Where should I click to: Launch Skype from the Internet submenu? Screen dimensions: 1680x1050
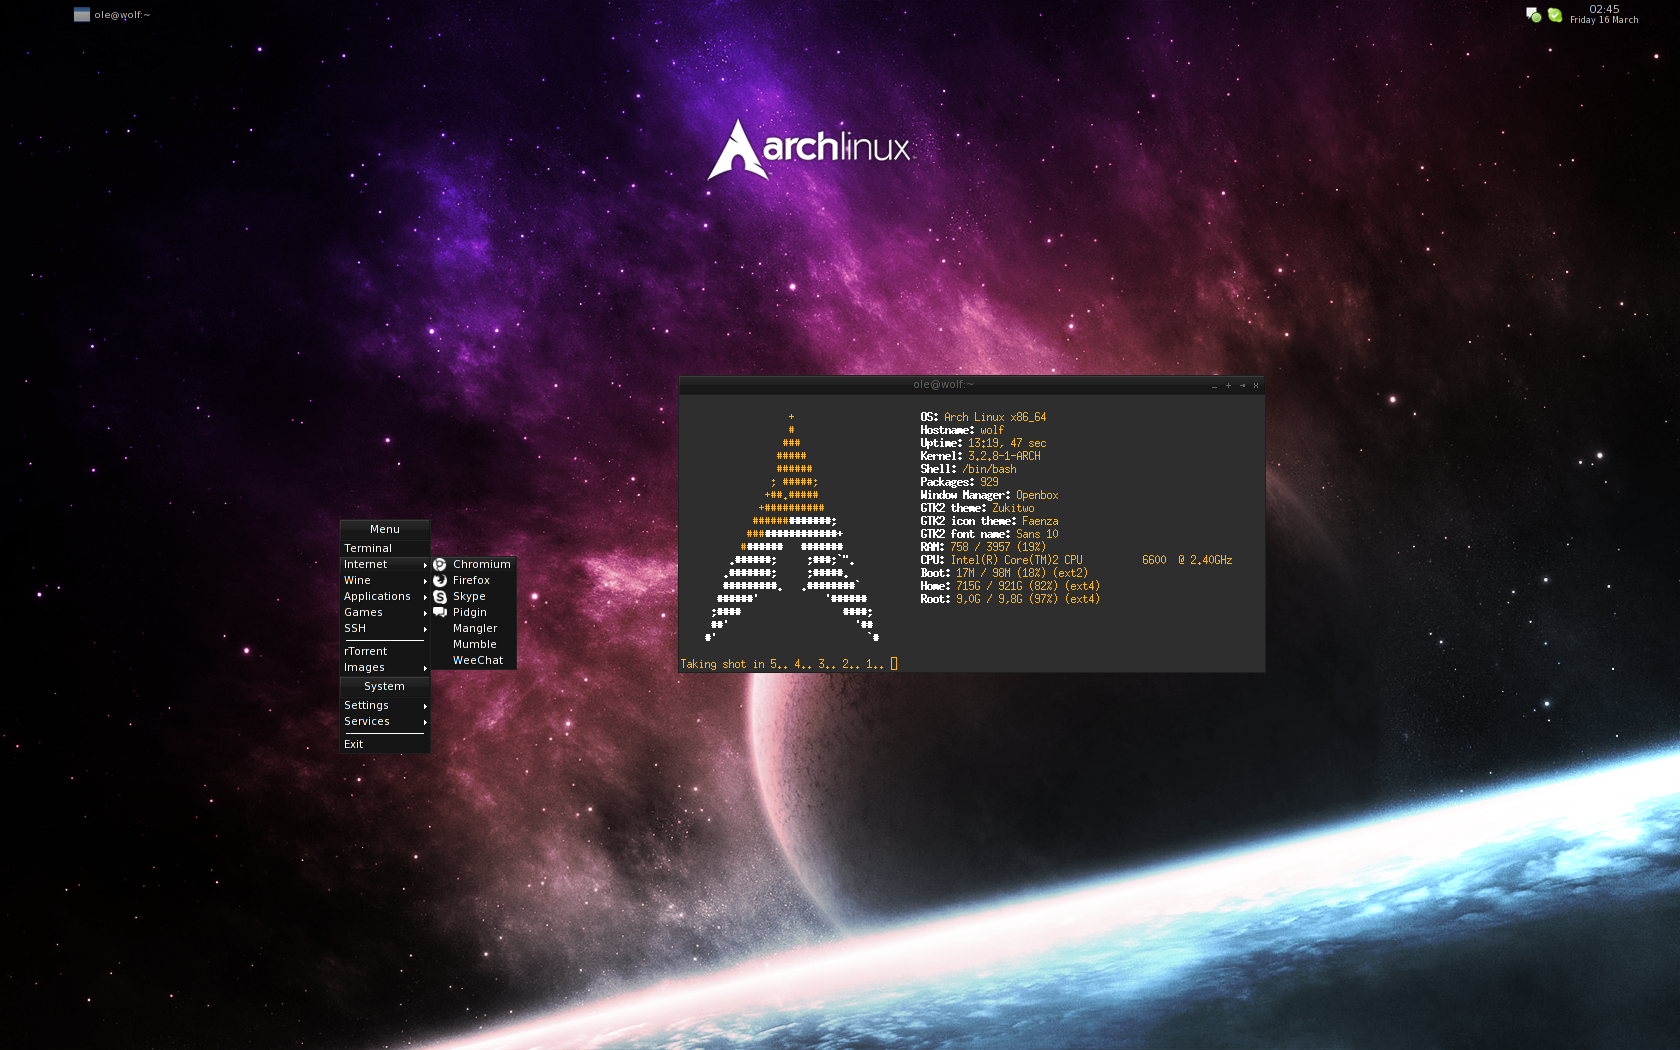[x=474, y=596]
